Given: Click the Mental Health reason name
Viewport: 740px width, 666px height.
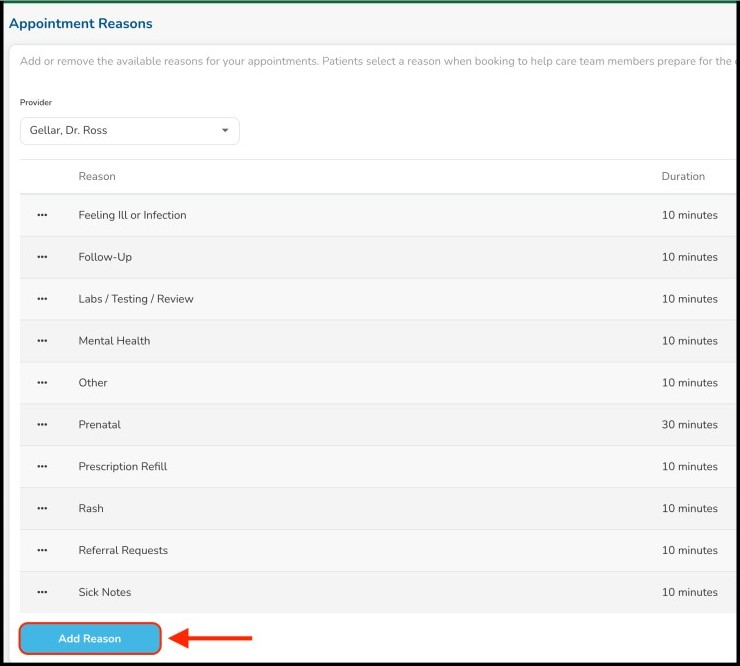Looking at the screenshot, I should 114,341.
